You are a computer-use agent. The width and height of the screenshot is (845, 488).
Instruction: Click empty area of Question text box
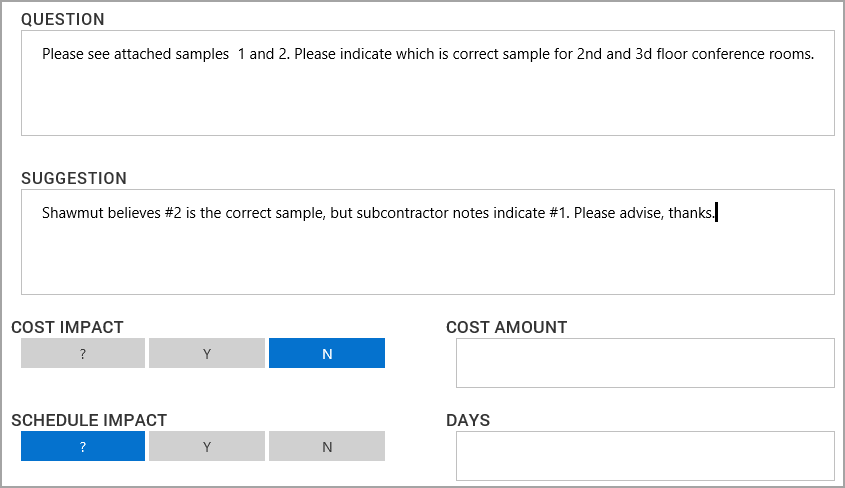pos(428,105)
